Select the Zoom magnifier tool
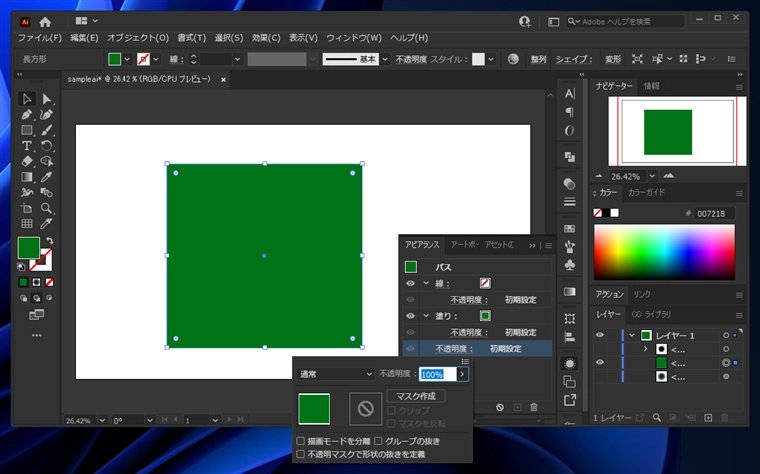The height and width of the screenshot is (474, 760). tap(47, 208)
